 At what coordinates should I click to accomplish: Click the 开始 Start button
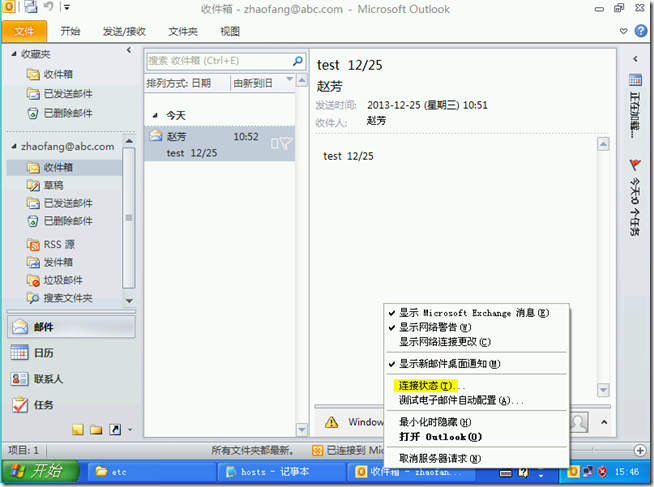(x=40, y=472)
